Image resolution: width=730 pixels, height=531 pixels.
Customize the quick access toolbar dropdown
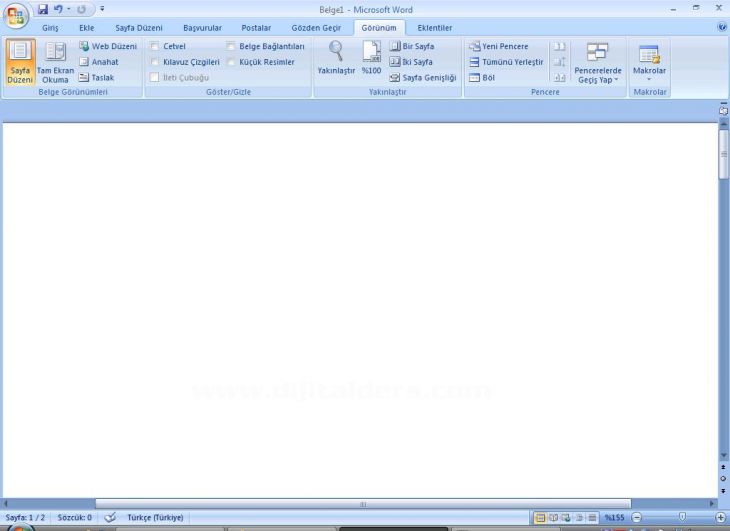coord(102,9)
